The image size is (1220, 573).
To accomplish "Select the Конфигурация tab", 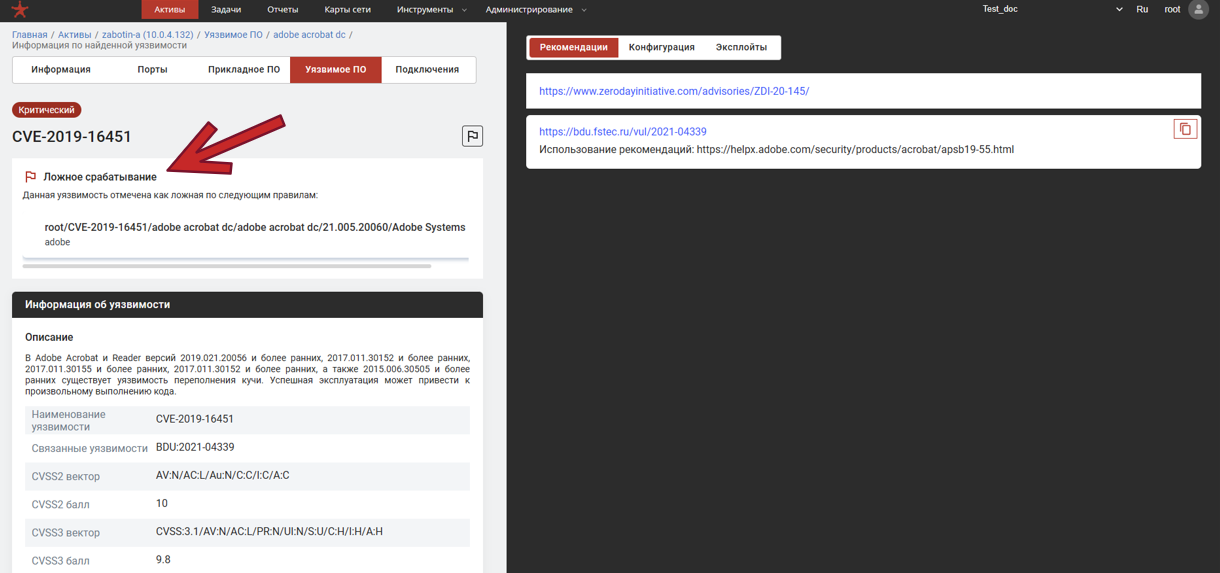I will tap(661, 47).
